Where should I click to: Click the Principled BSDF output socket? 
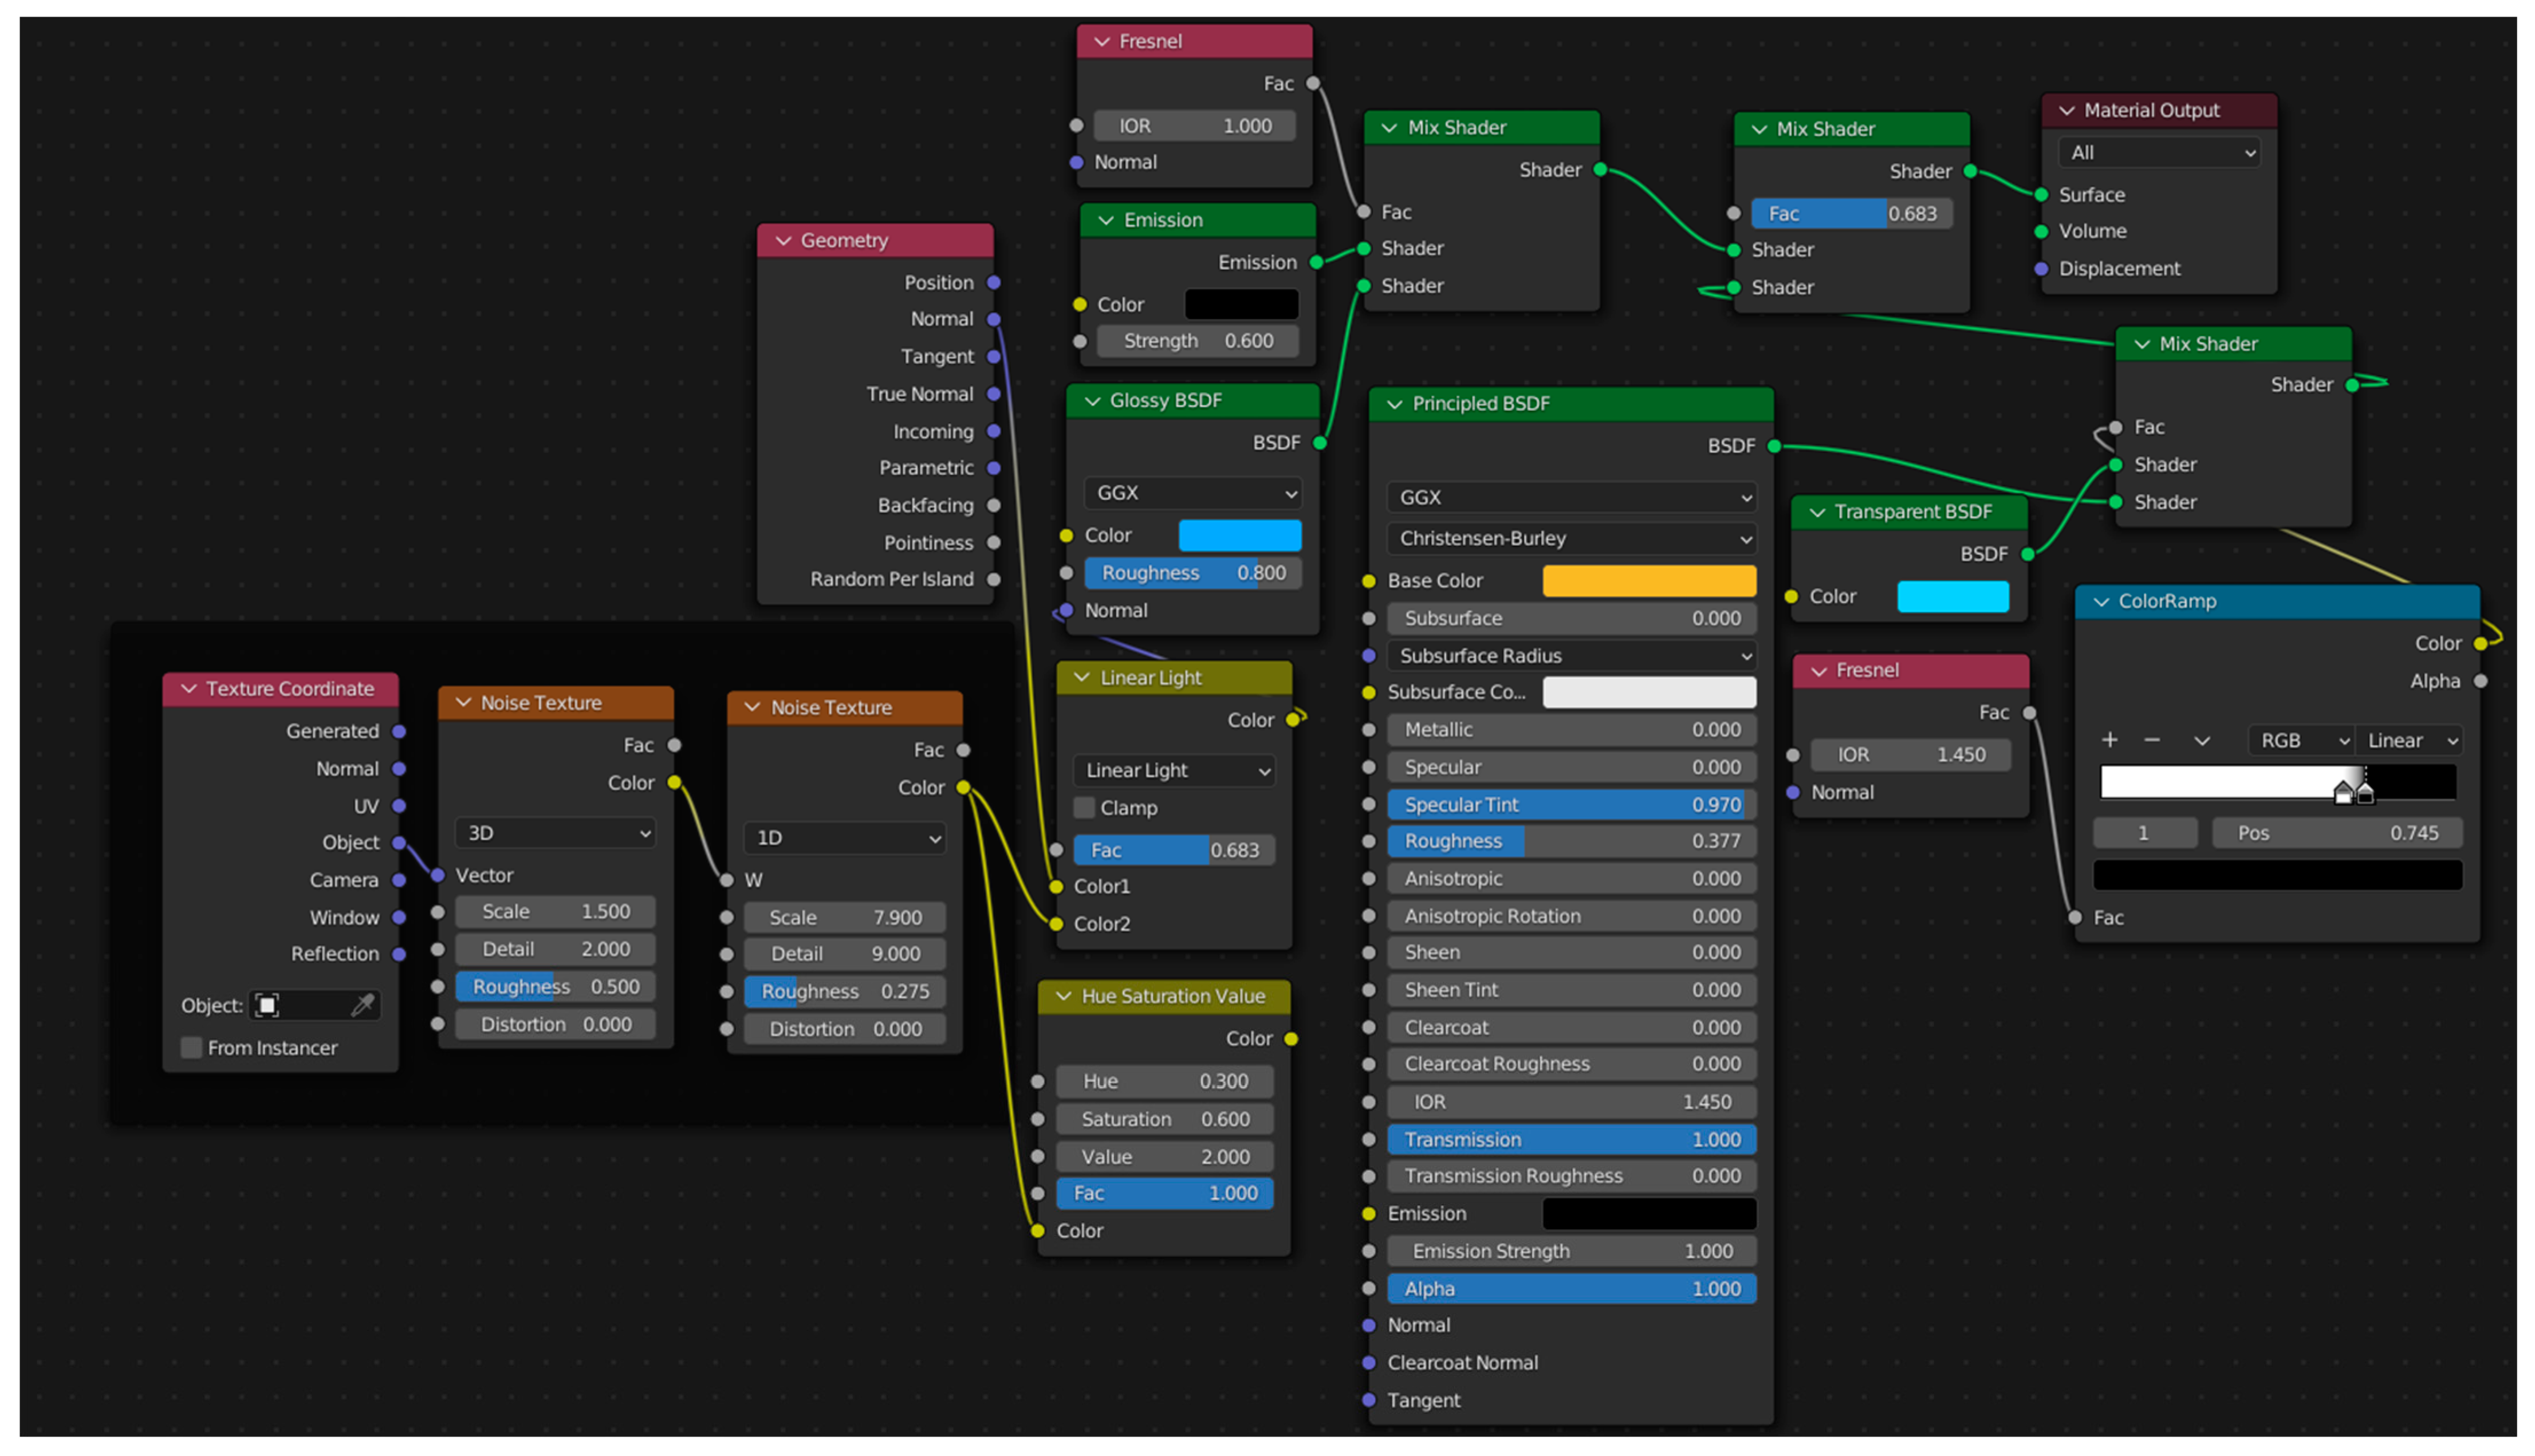point(1774,446)
